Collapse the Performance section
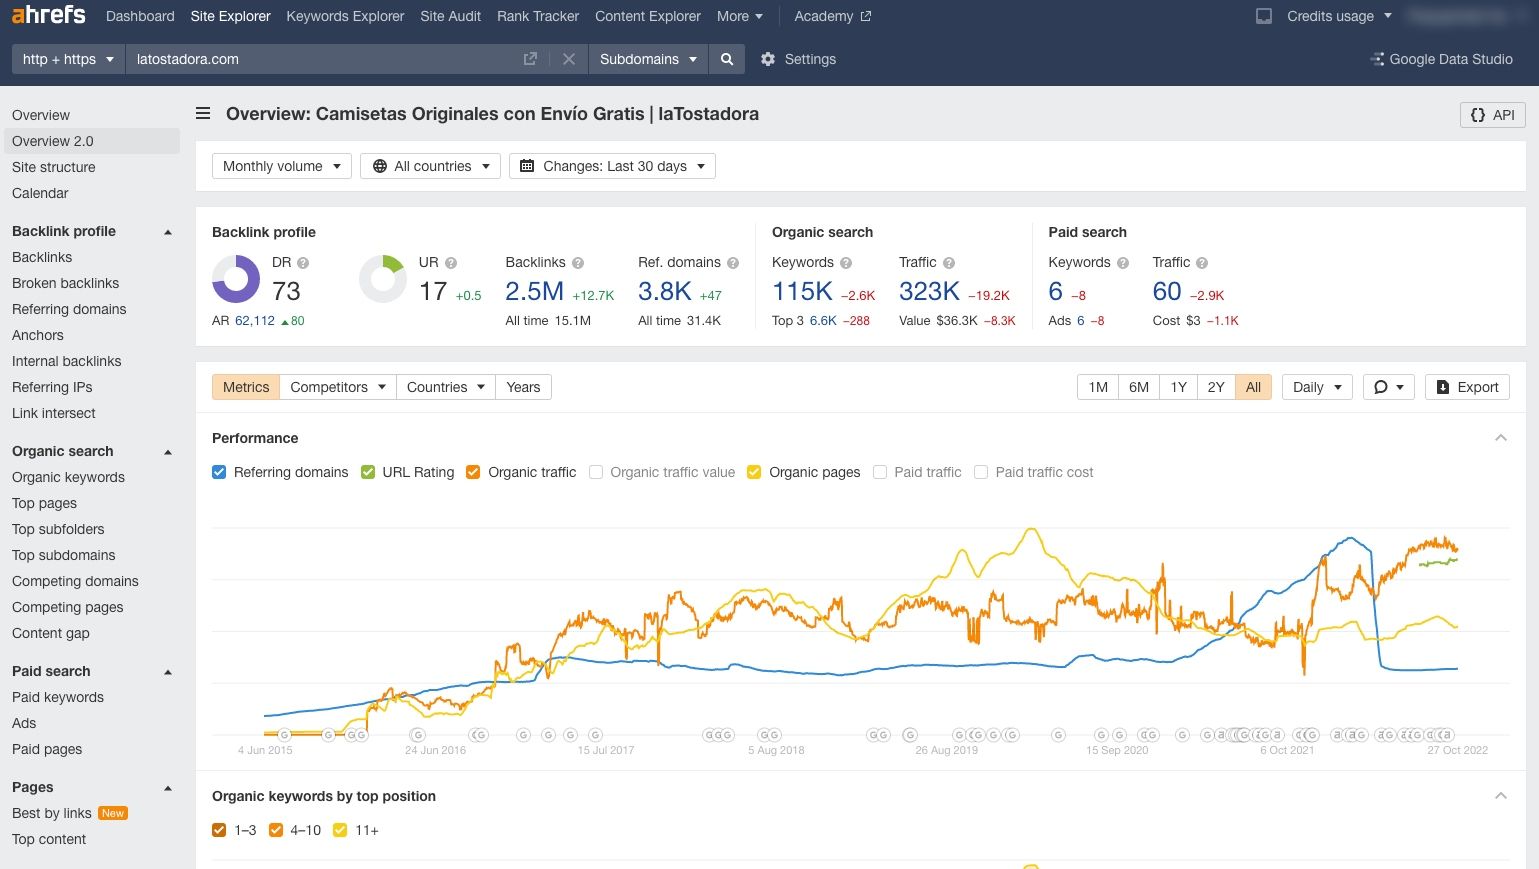The image size is (1539, 869). coord(1500,438)
